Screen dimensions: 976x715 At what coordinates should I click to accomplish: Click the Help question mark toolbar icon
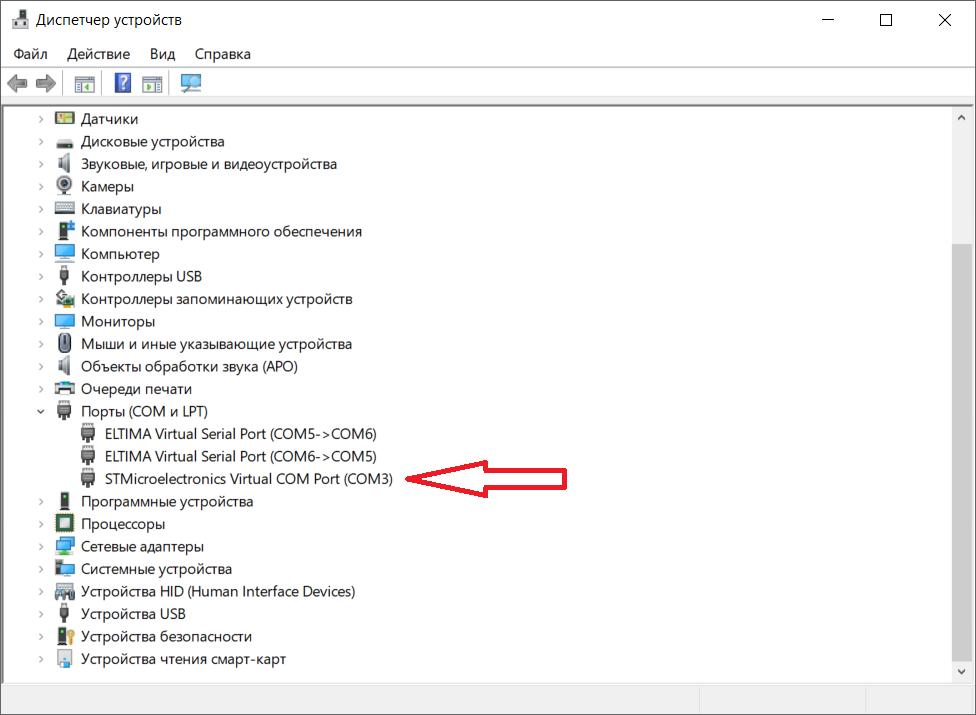pyautogui.click(x=123, y=83)
